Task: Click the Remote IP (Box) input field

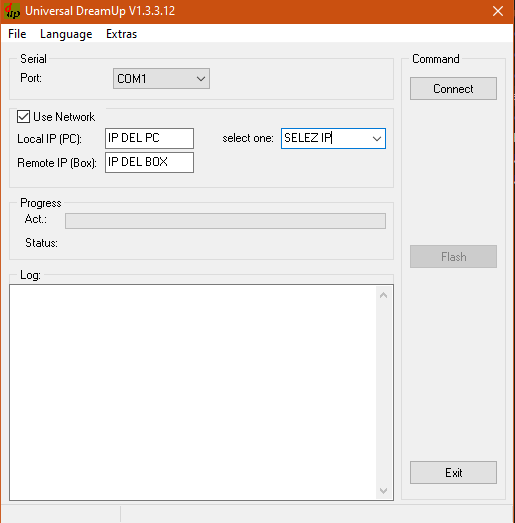Action: pos(149,162)
